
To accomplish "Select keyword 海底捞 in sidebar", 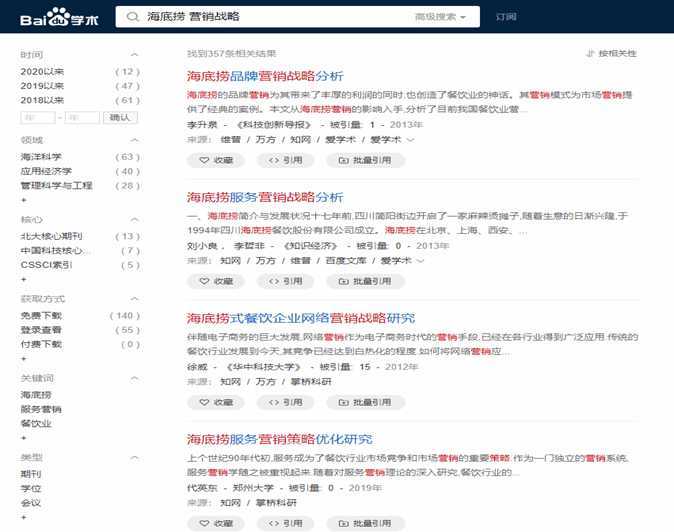I will coord(36,395).
